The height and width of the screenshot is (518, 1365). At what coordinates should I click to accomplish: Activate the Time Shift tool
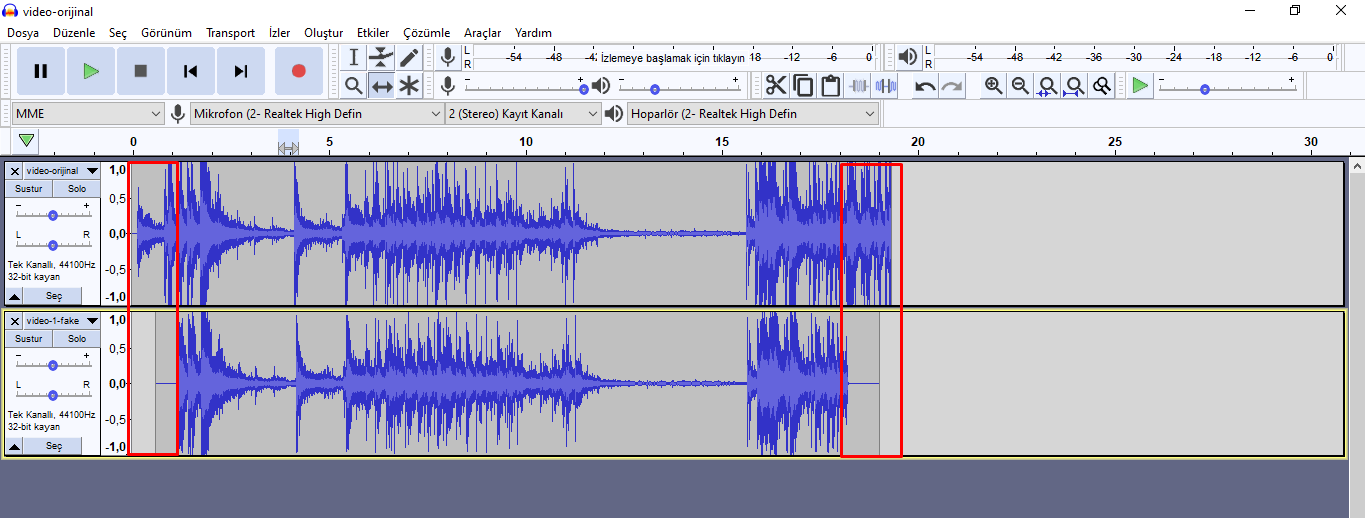tap(381, 86)
